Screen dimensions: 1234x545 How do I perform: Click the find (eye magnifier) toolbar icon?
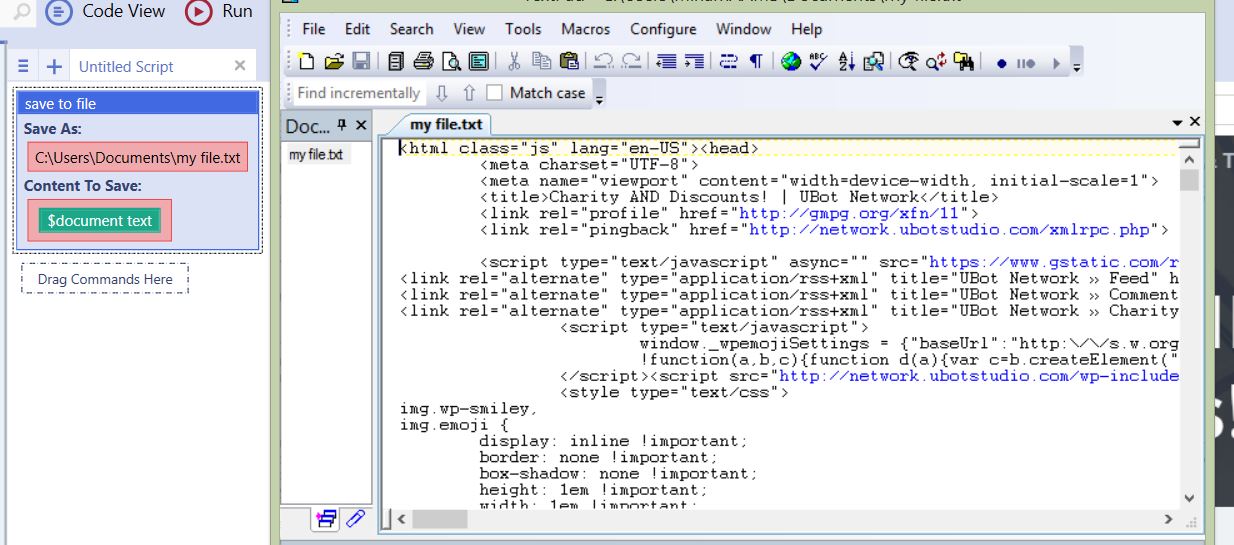[x=908, y=62]
